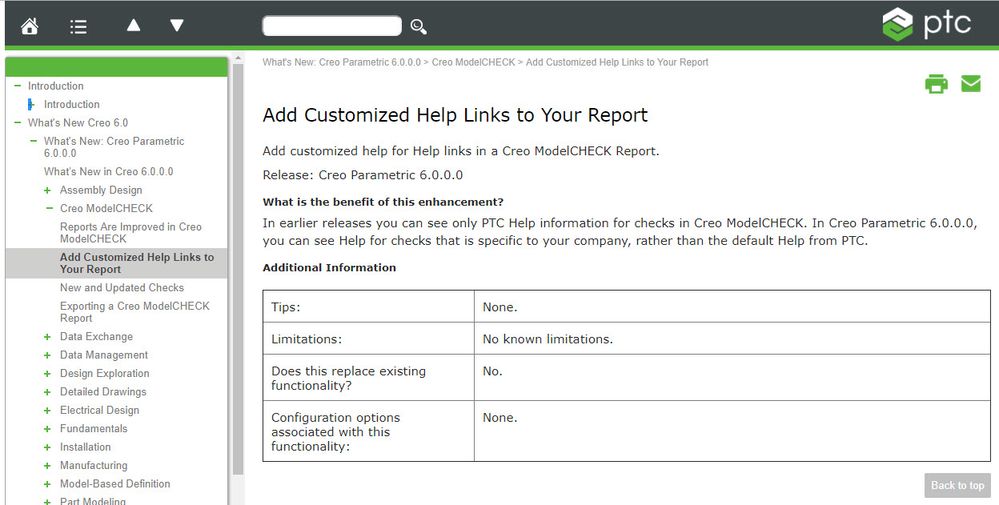Click the Back to top button
Viewport: 999px width, 505px height.
pos(957,485)
